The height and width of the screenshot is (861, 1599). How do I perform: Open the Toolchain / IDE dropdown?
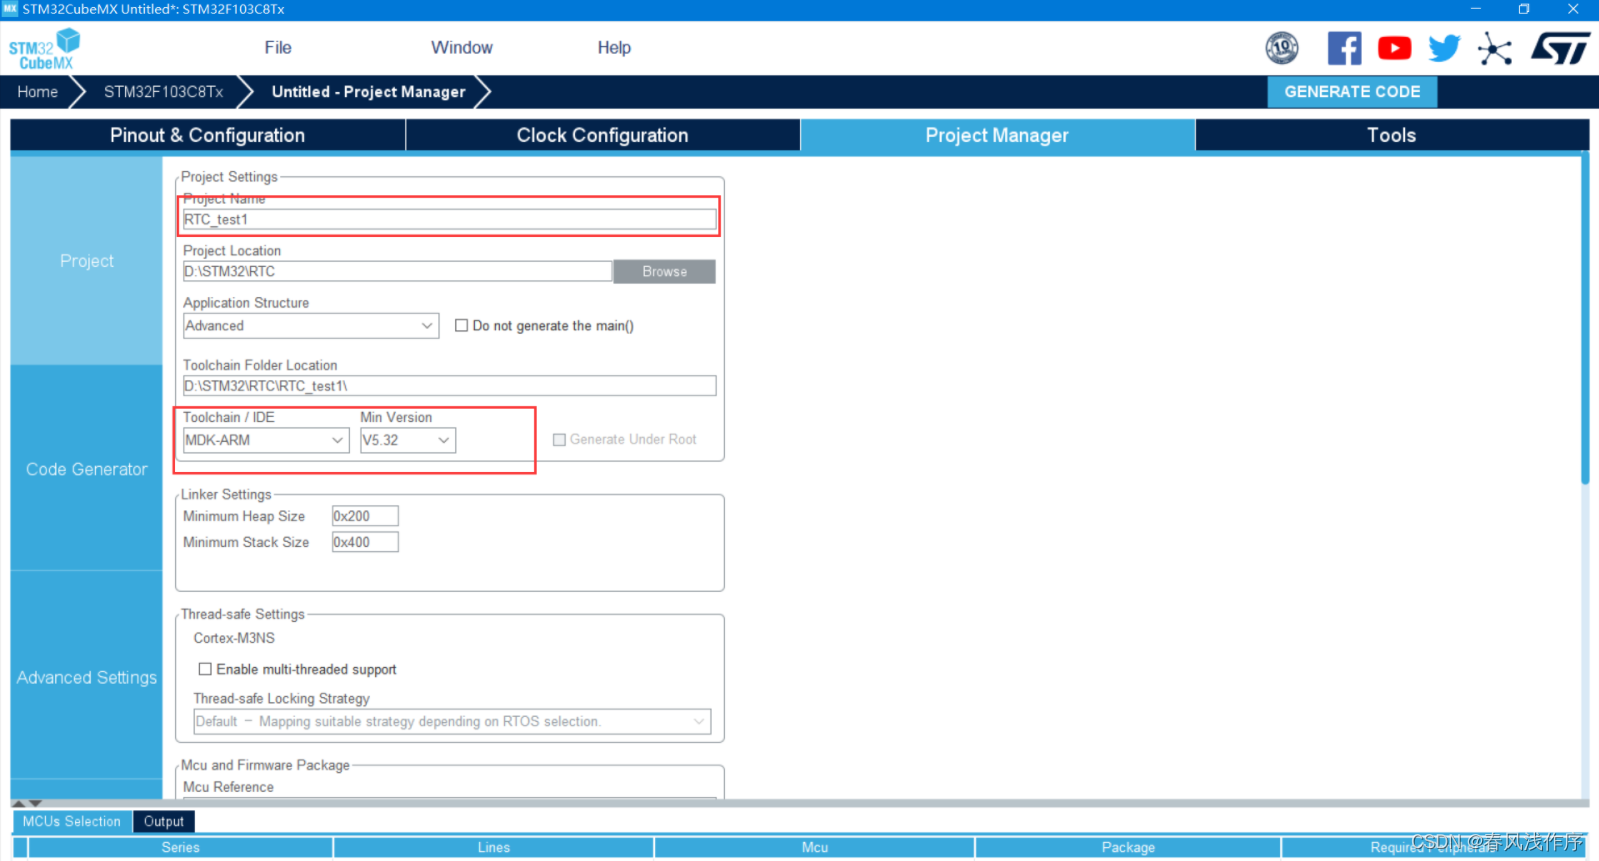[x=266, y=440]
